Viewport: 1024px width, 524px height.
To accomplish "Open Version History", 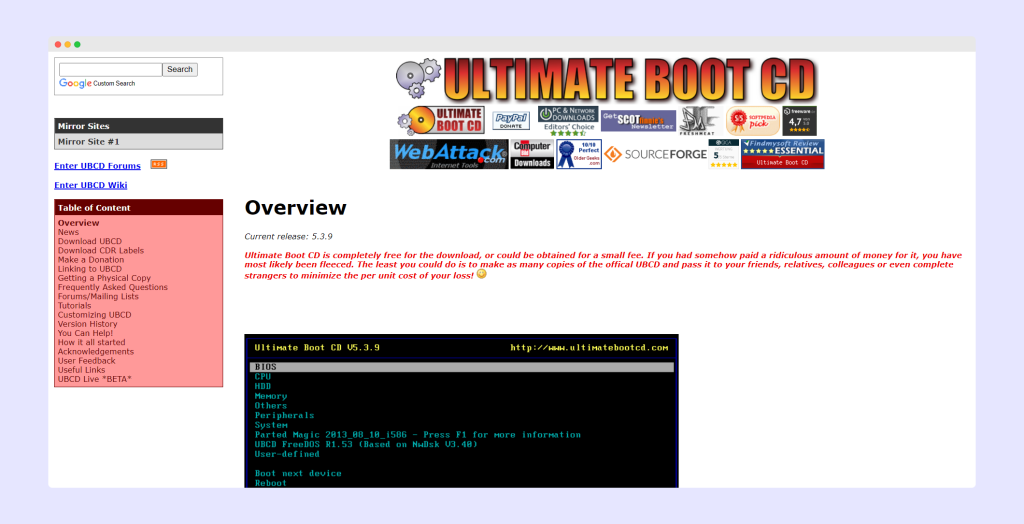I will pyautogui.click(x=88, y=323).
